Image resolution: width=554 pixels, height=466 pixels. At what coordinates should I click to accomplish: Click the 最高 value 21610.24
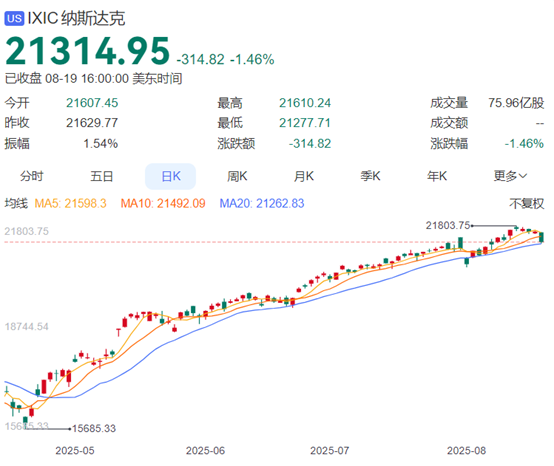click(305, 103)
